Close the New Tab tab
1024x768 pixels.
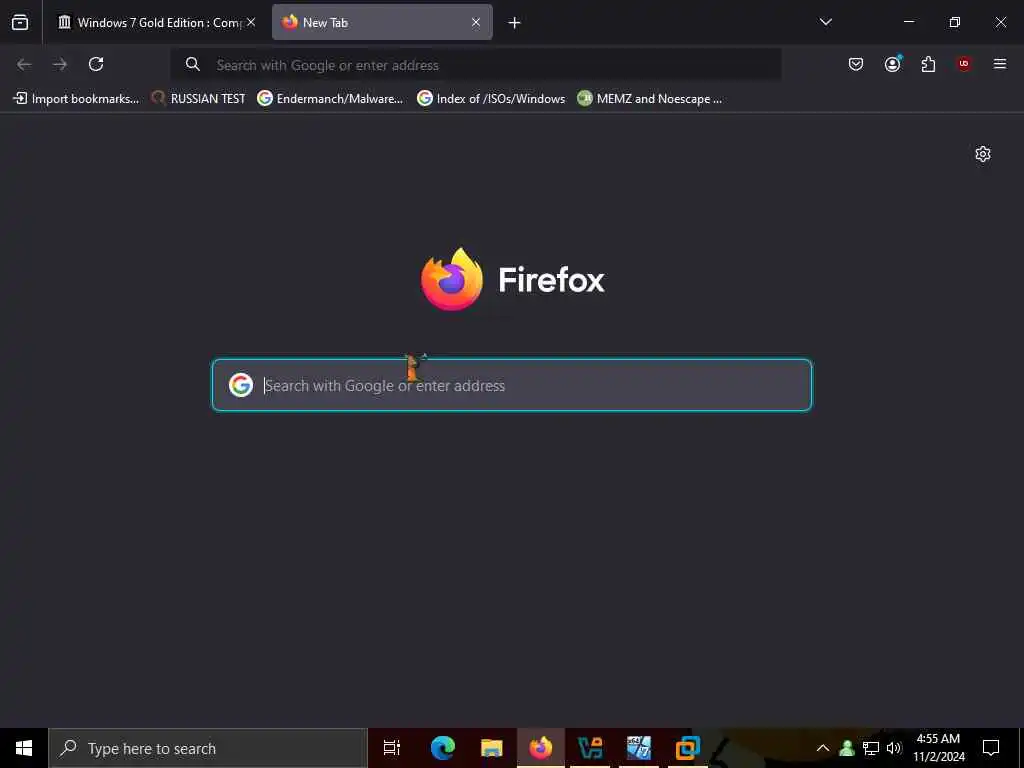click(476, 22)
